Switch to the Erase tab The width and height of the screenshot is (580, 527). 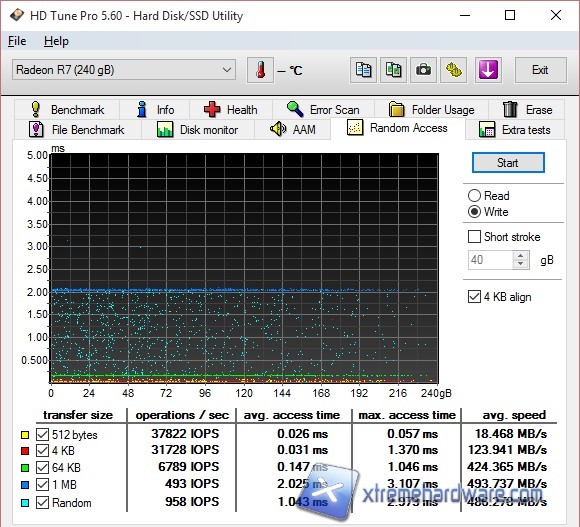pyautogui.click(x=527, y=110)
